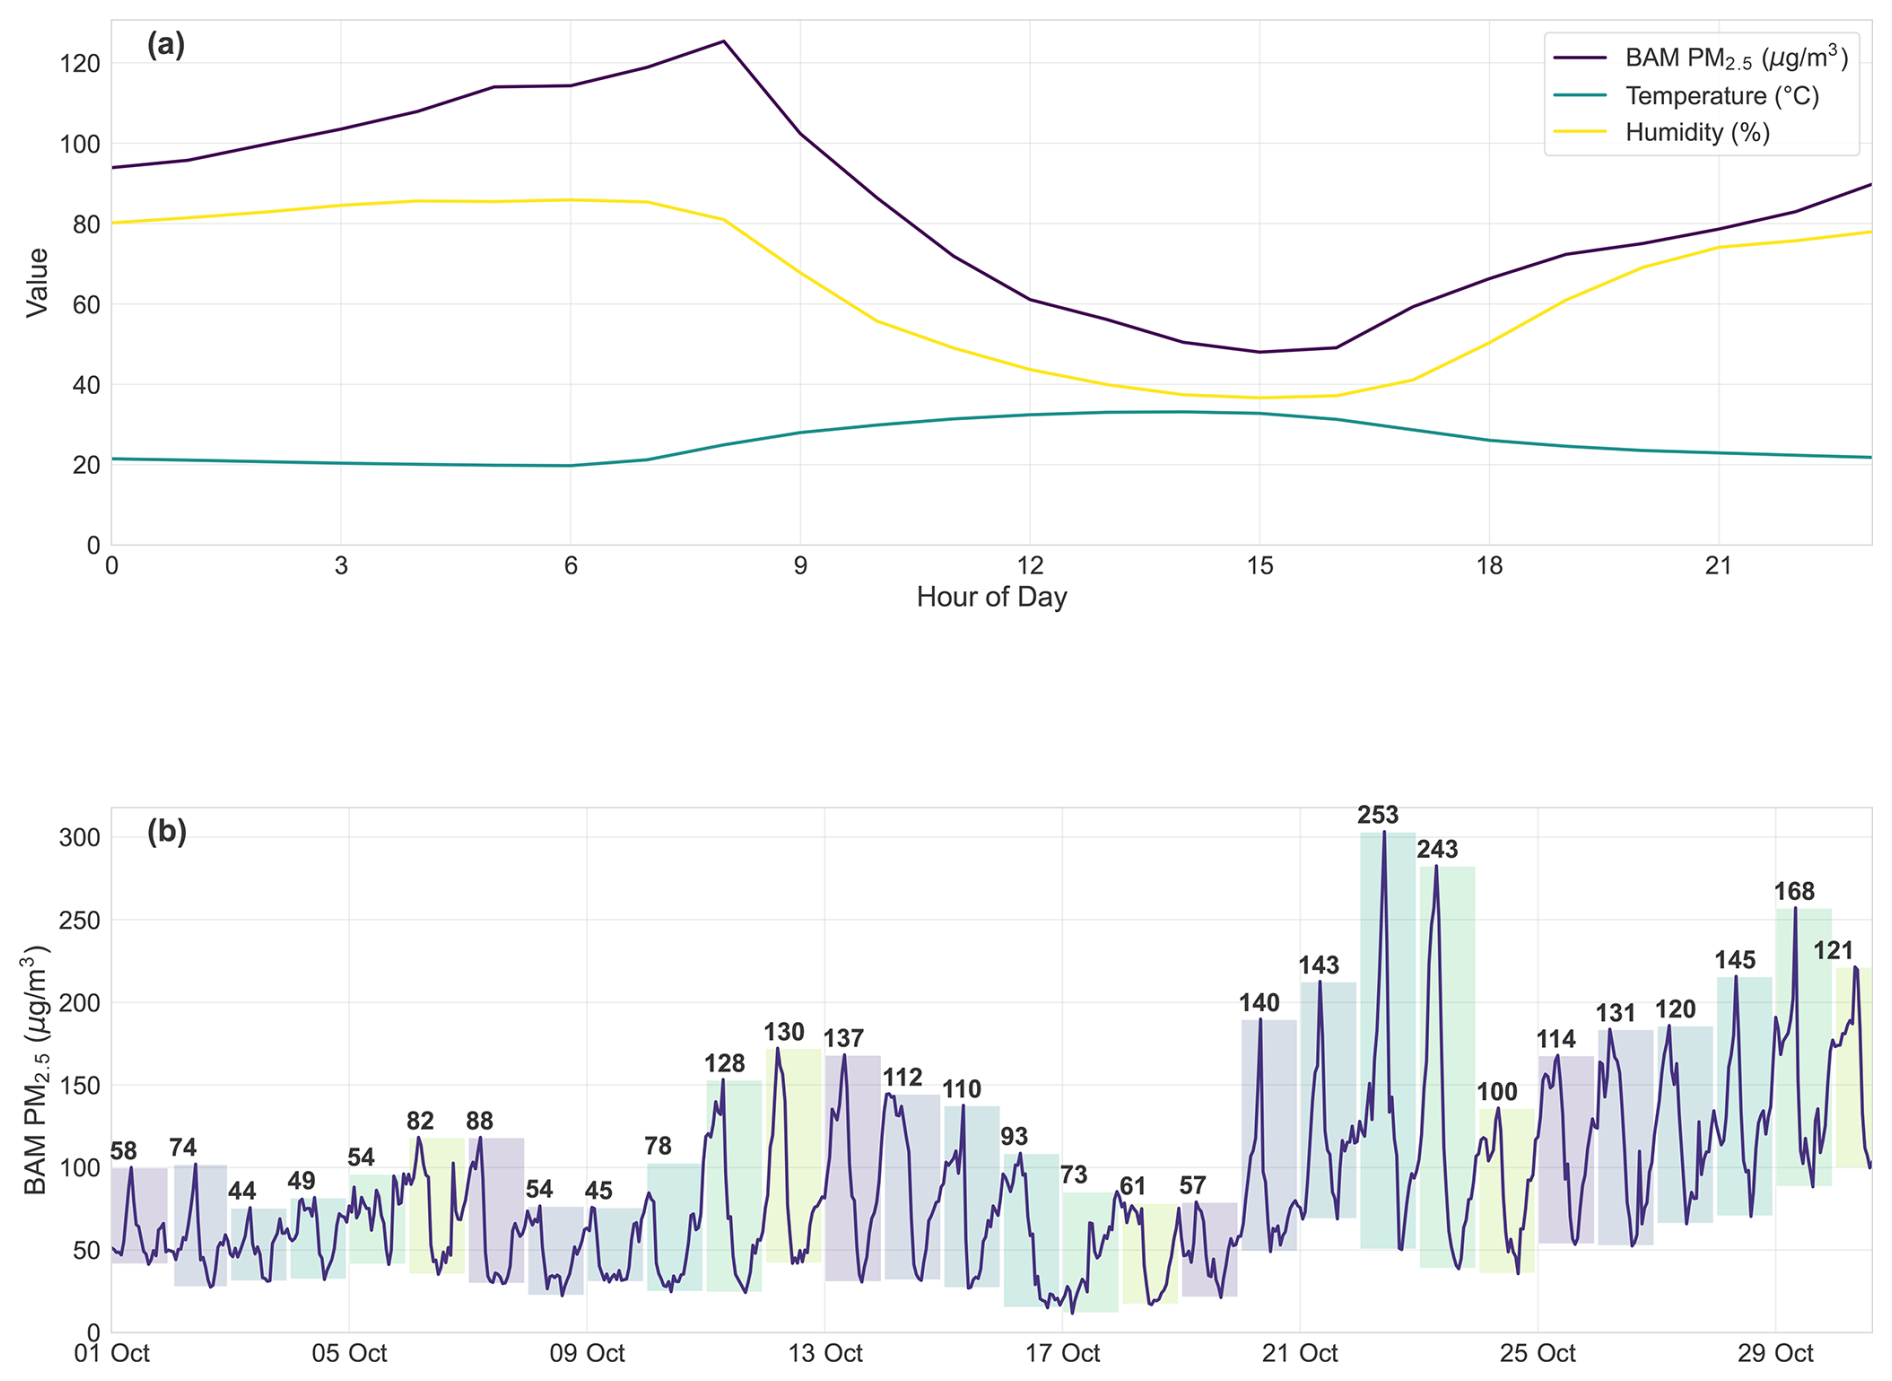
Task: Click the purple BAM PM2.5 legend line swatch
Action: (1580, 59)
